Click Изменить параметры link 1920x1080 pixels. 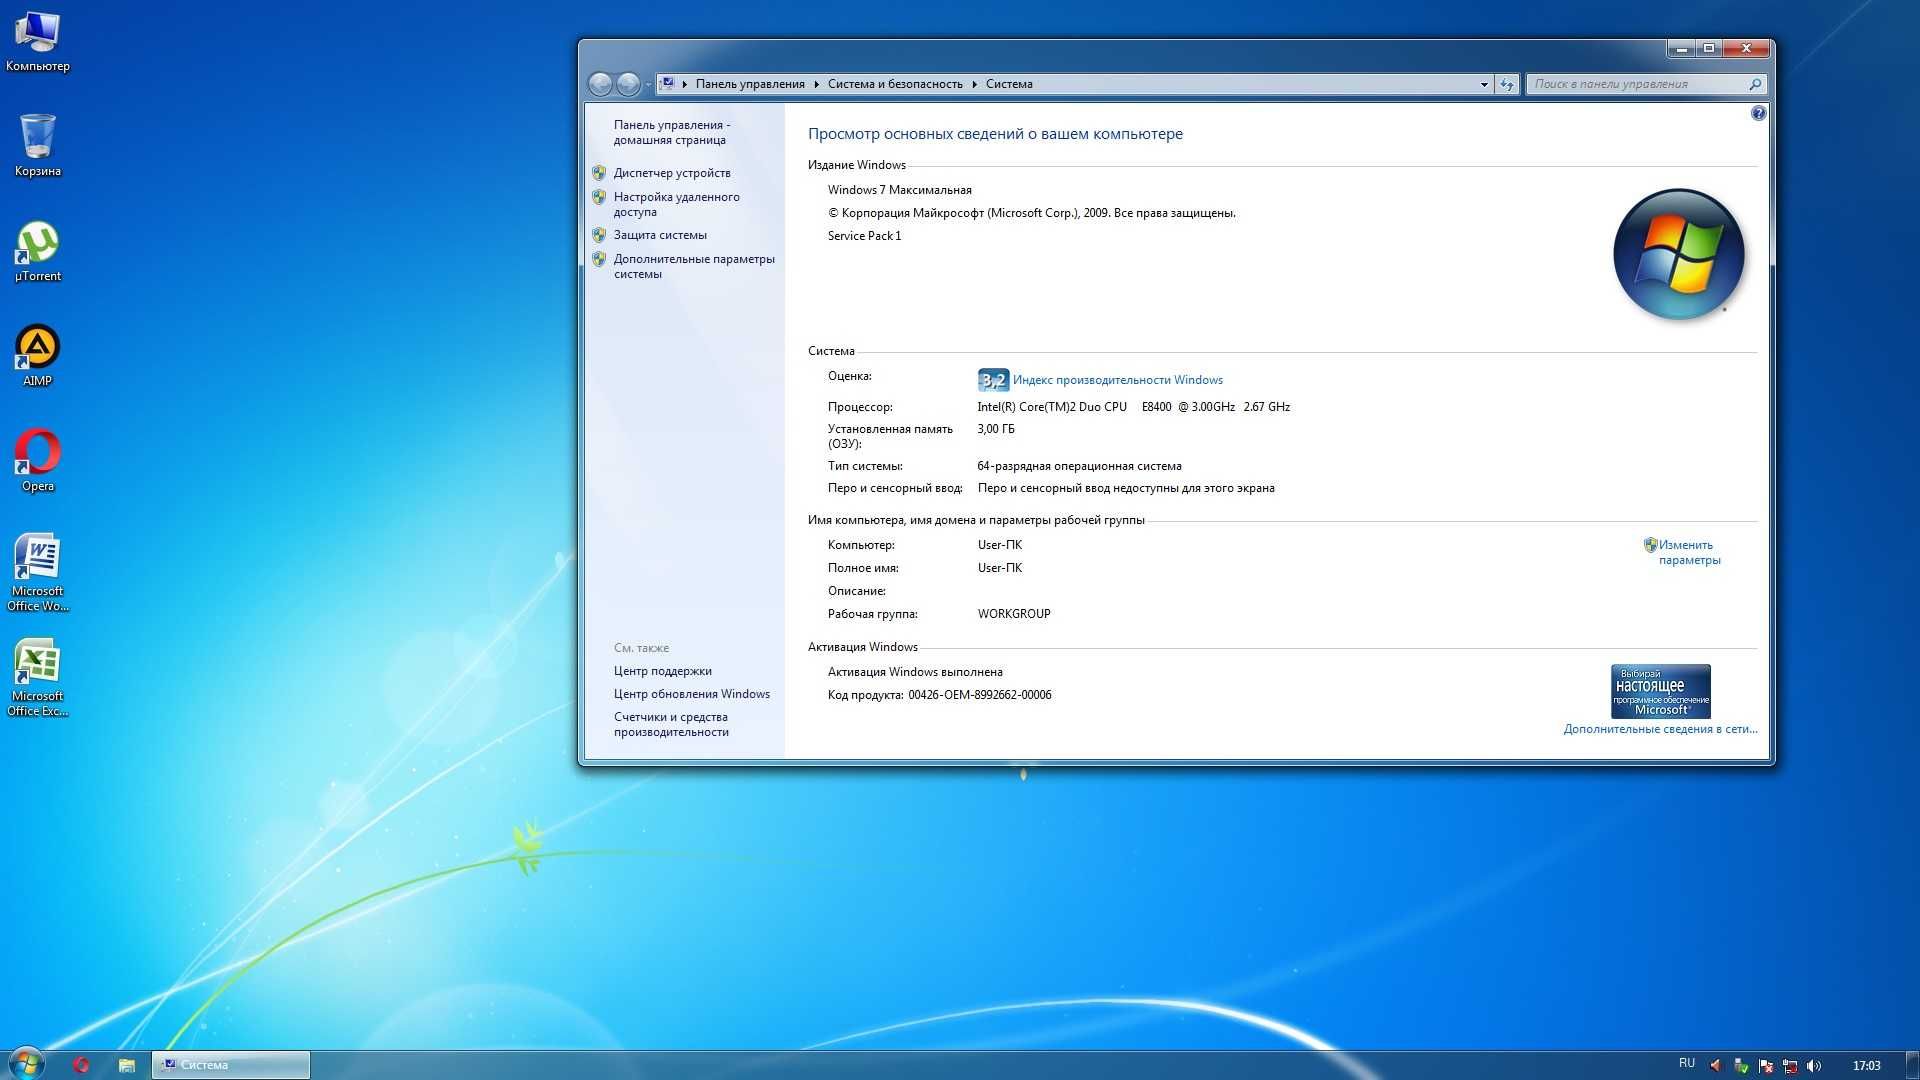click(1689, 552)
